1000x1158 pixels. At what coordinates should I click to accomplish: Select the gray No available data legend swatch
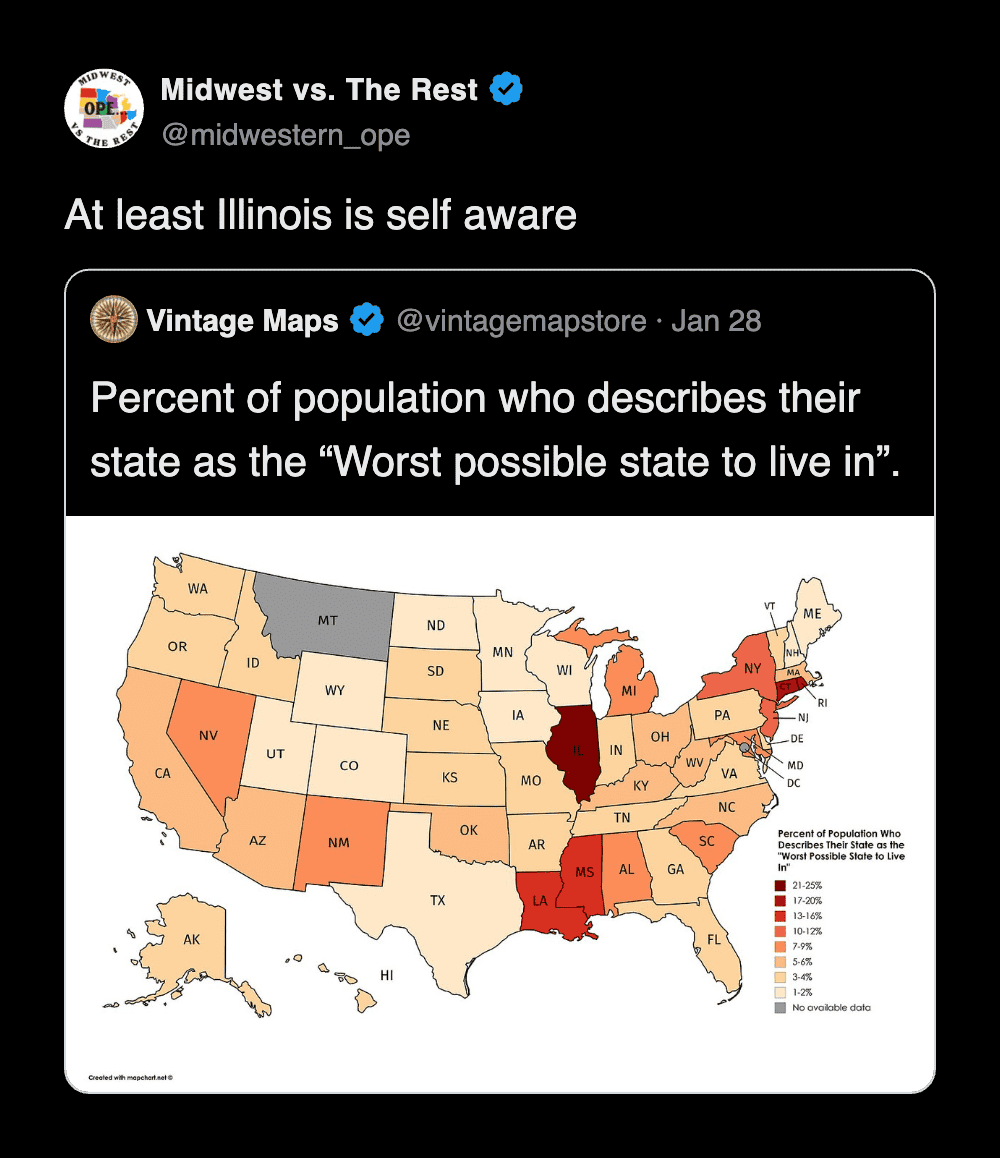click(780, 1007)
